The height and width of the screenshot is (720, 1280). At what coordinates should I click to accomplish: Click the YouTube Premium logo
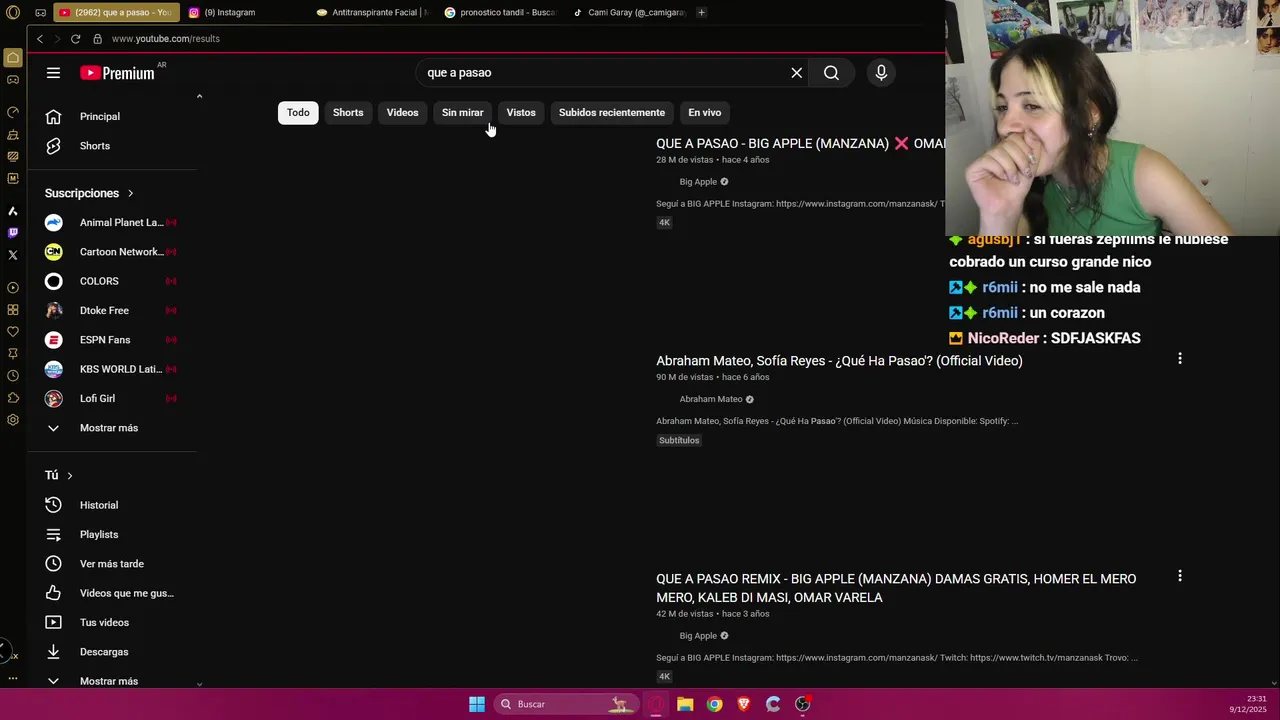point(118,73)
